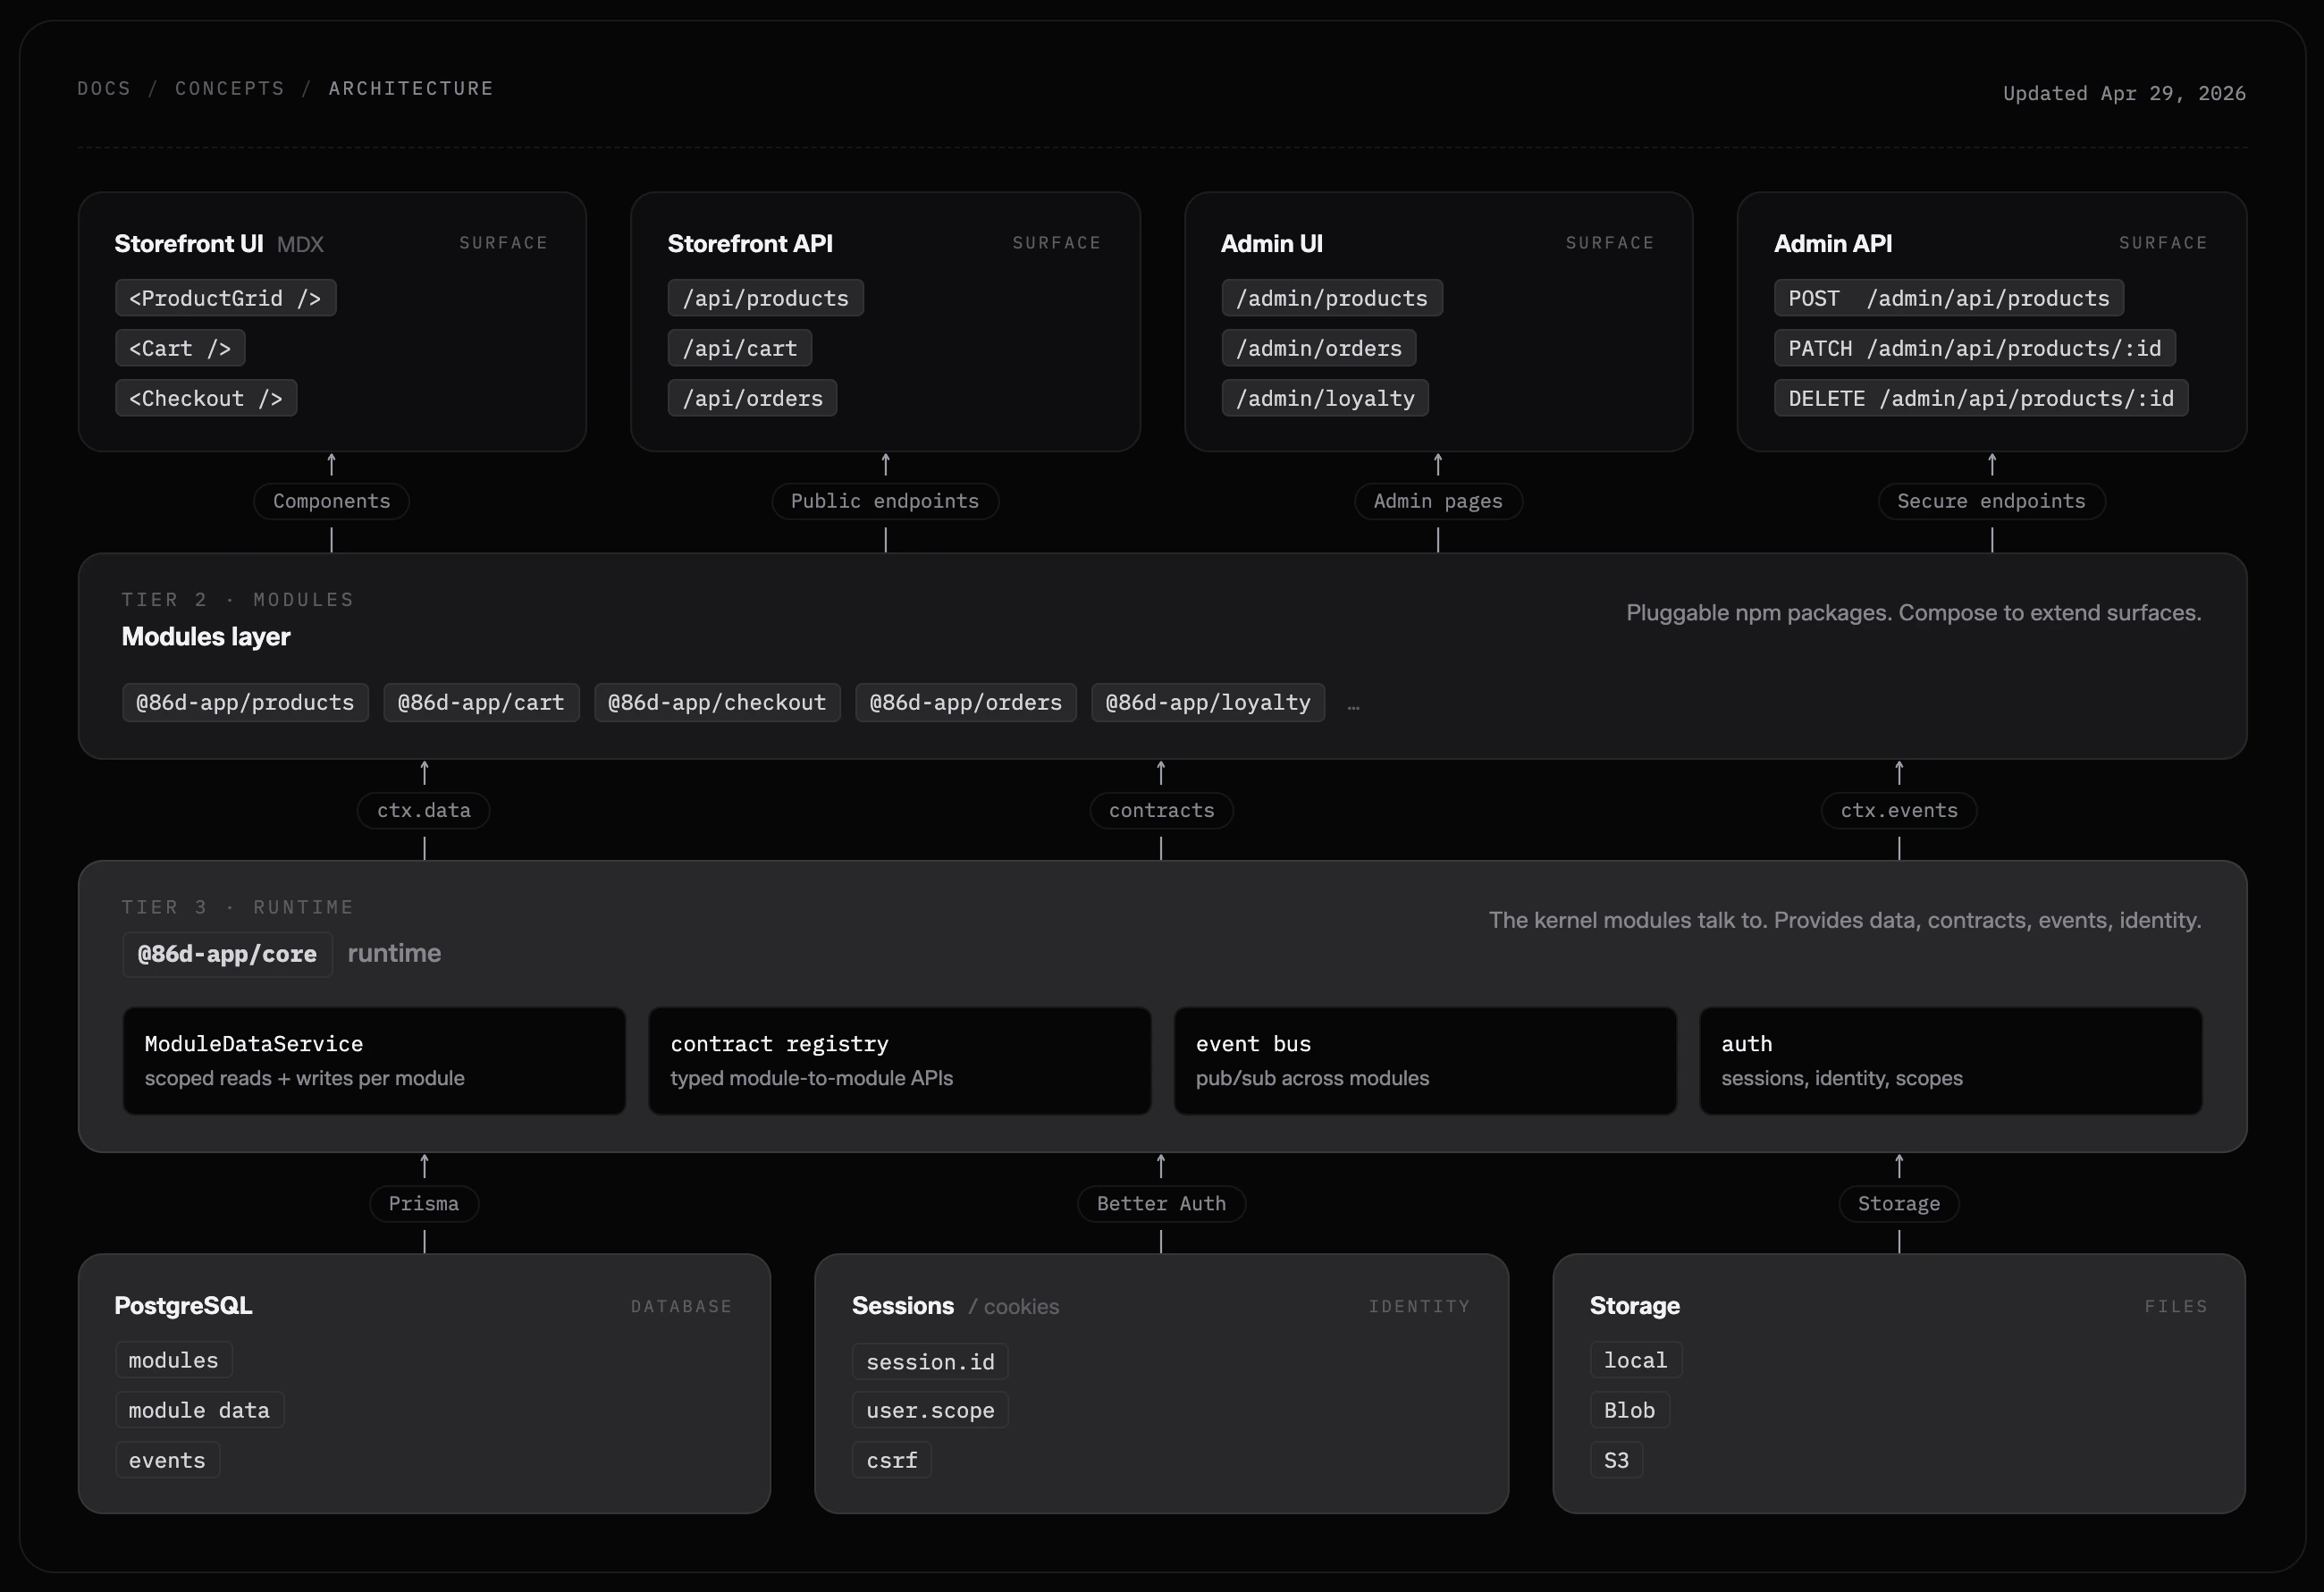Open the auth runtime card
The width and height of the screenshot is (2324, 1592).
1951,1060
